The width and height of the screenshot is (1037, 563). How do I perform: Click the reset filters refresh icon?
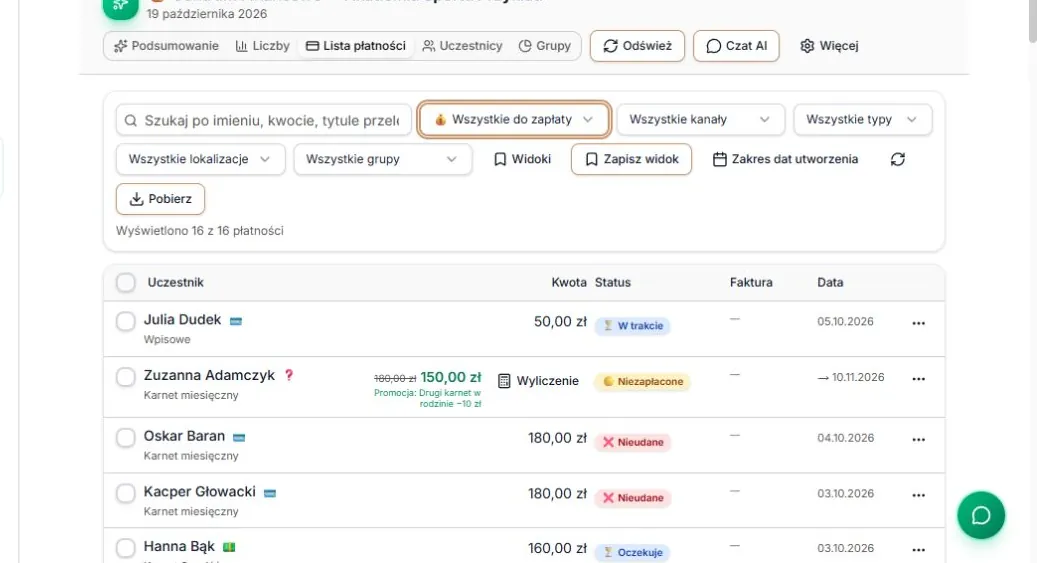[897, 159]
